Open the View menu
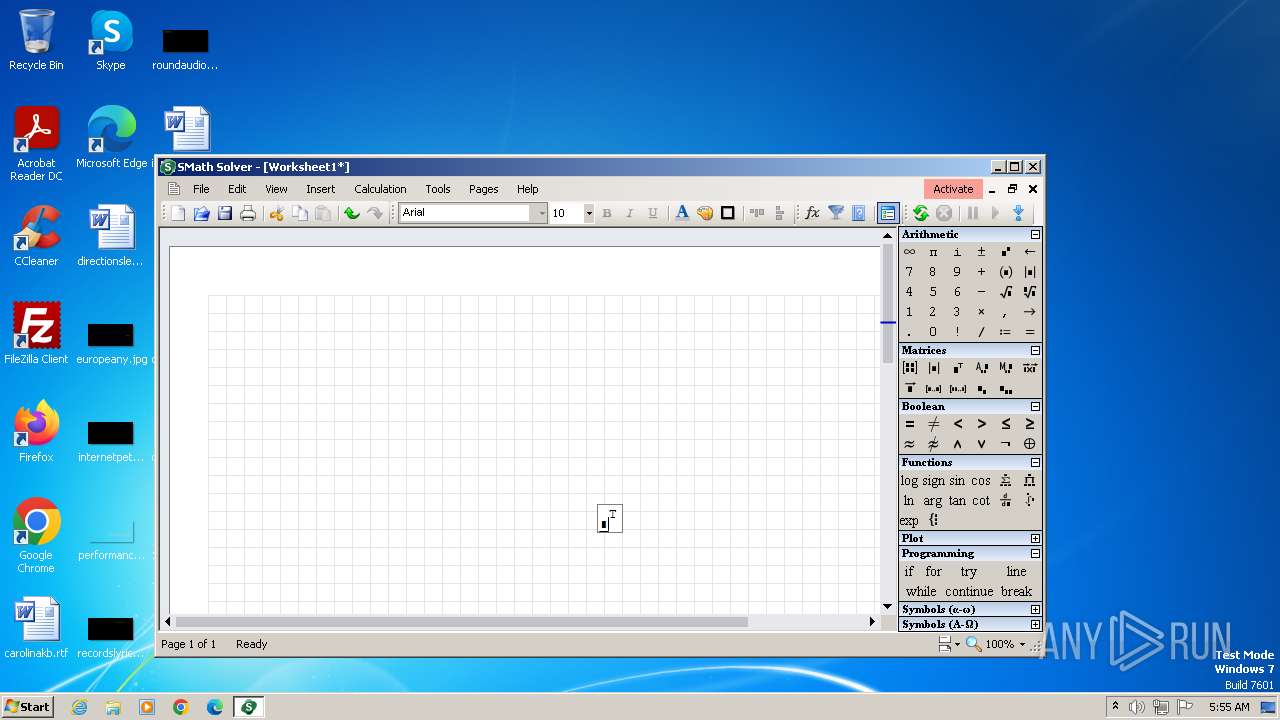 click(276, 189)
